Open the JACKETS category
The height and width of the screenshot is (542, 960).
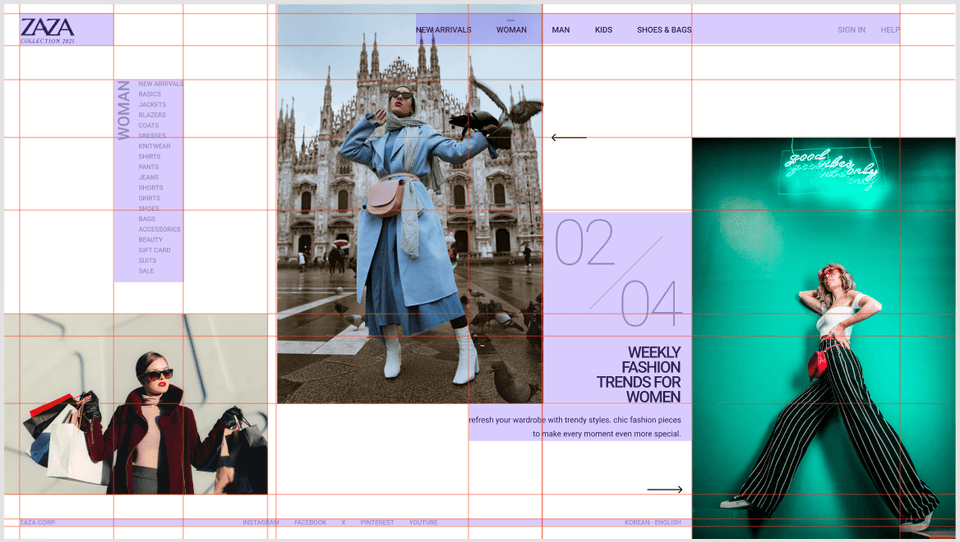[x=152, y=105]
